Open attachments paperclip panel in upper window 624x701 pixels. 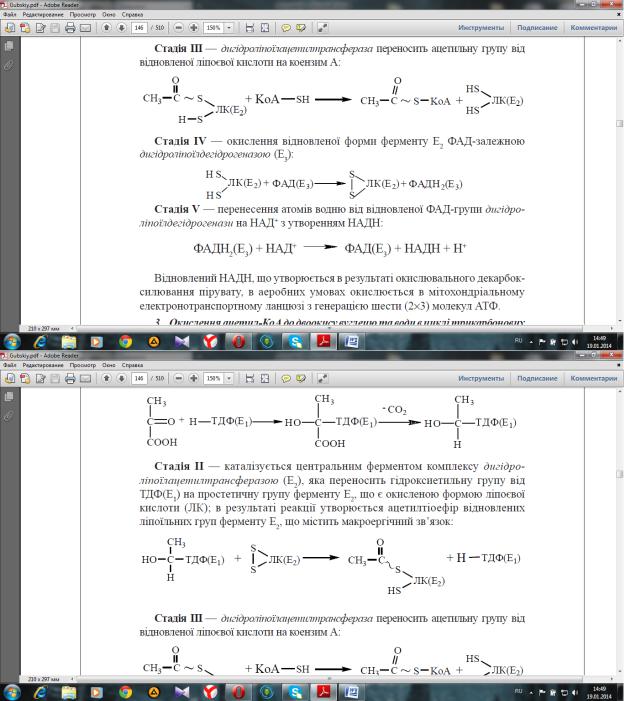8,65
